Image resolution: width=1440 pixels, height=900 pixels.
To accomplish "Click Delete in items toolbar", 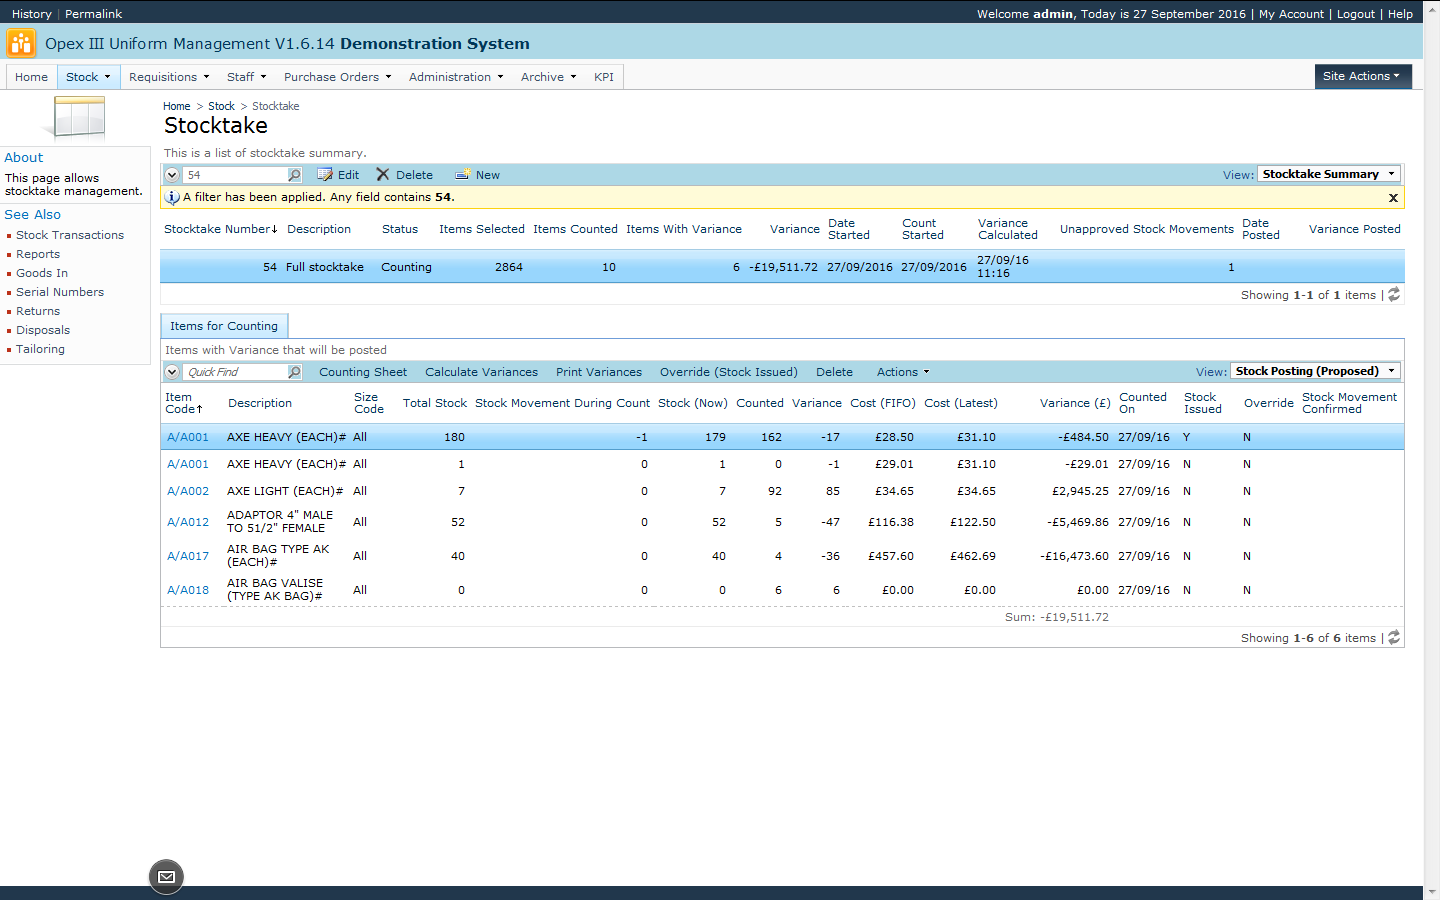I will coord(834,372).
